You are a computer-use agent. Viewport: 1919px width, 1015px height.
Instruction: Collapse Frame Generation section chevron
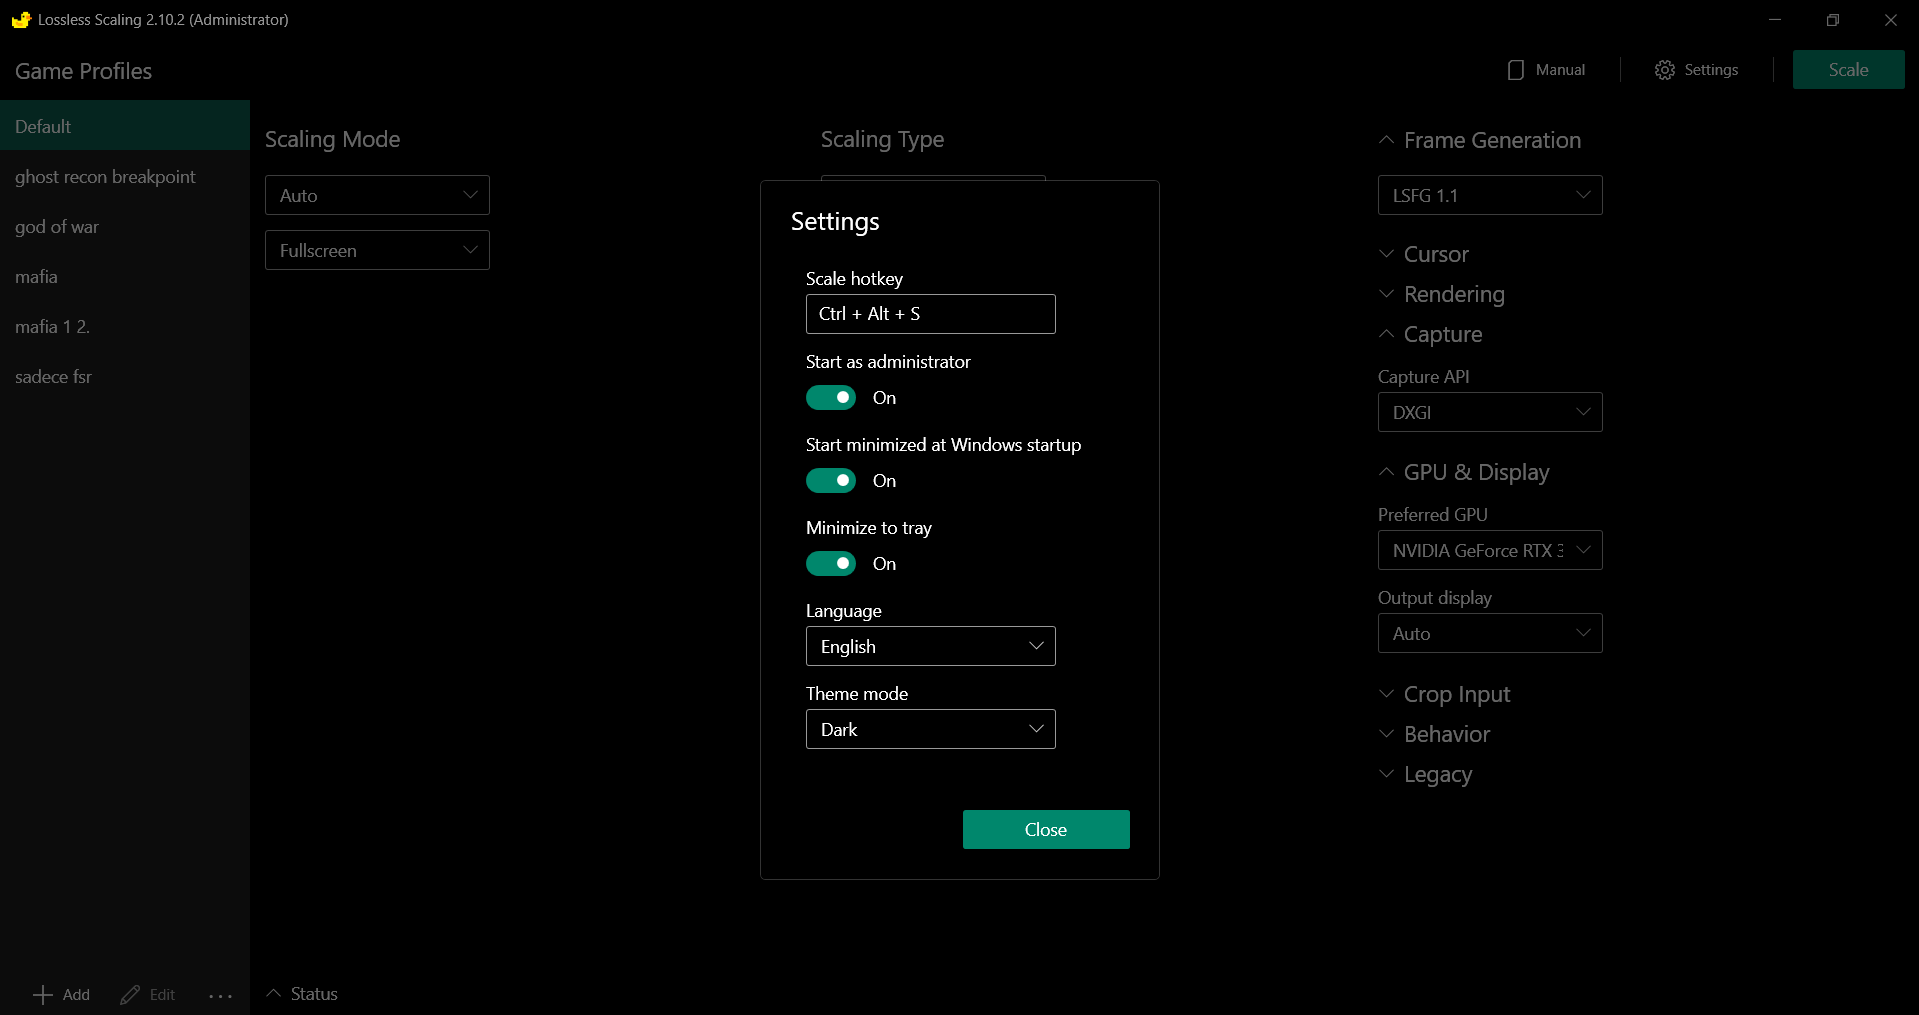point(1386,140)
